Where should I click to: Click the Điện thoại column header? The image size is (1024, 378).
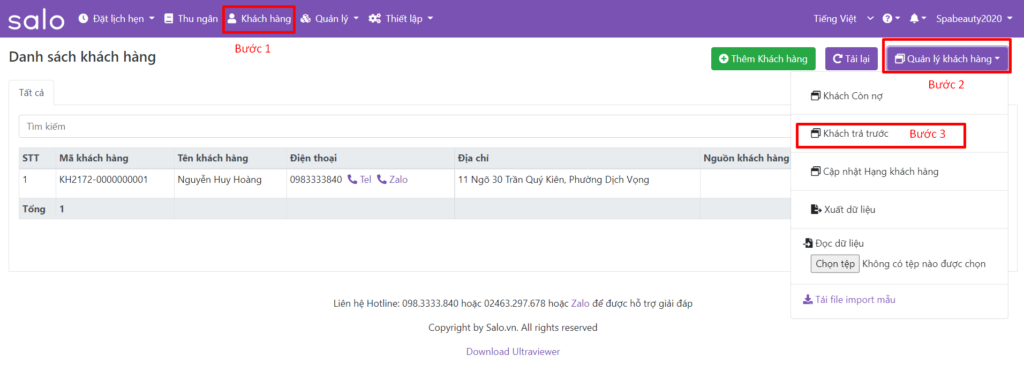click(312, 158)
